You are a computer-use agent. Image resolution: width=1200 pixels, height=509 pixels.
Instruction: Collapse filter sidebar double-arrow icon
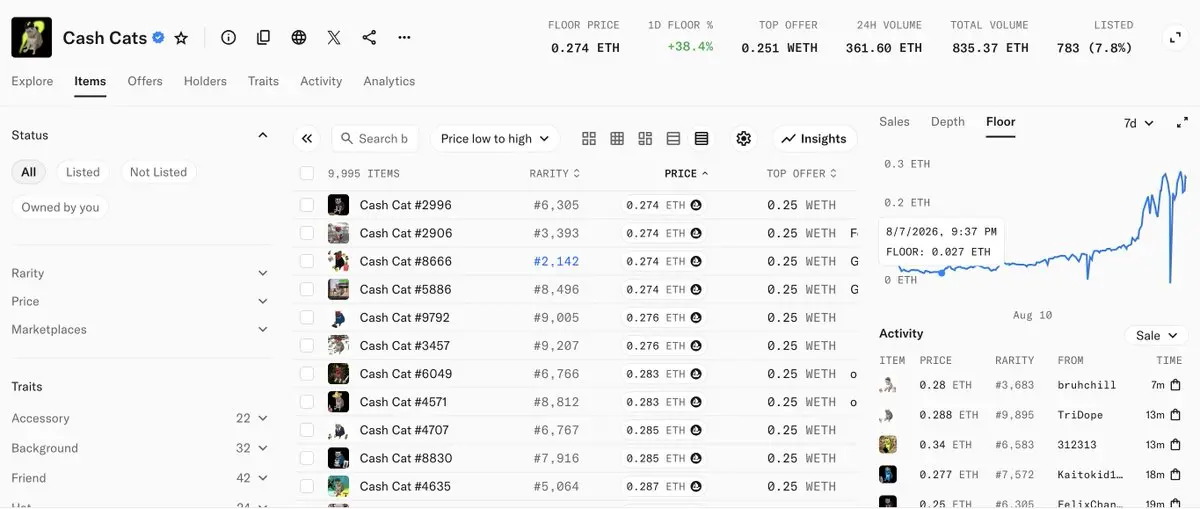tap(307, 139)
